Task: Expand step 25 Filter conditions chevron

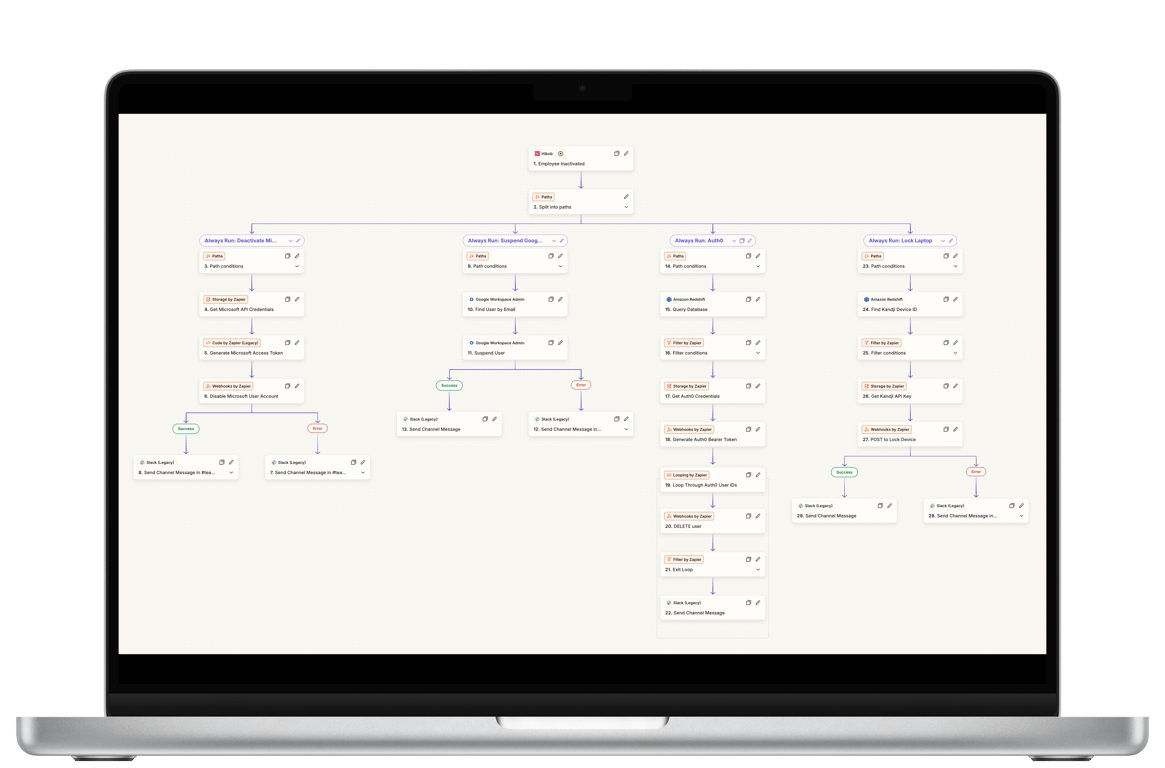Action: click(x=955, y=353)
